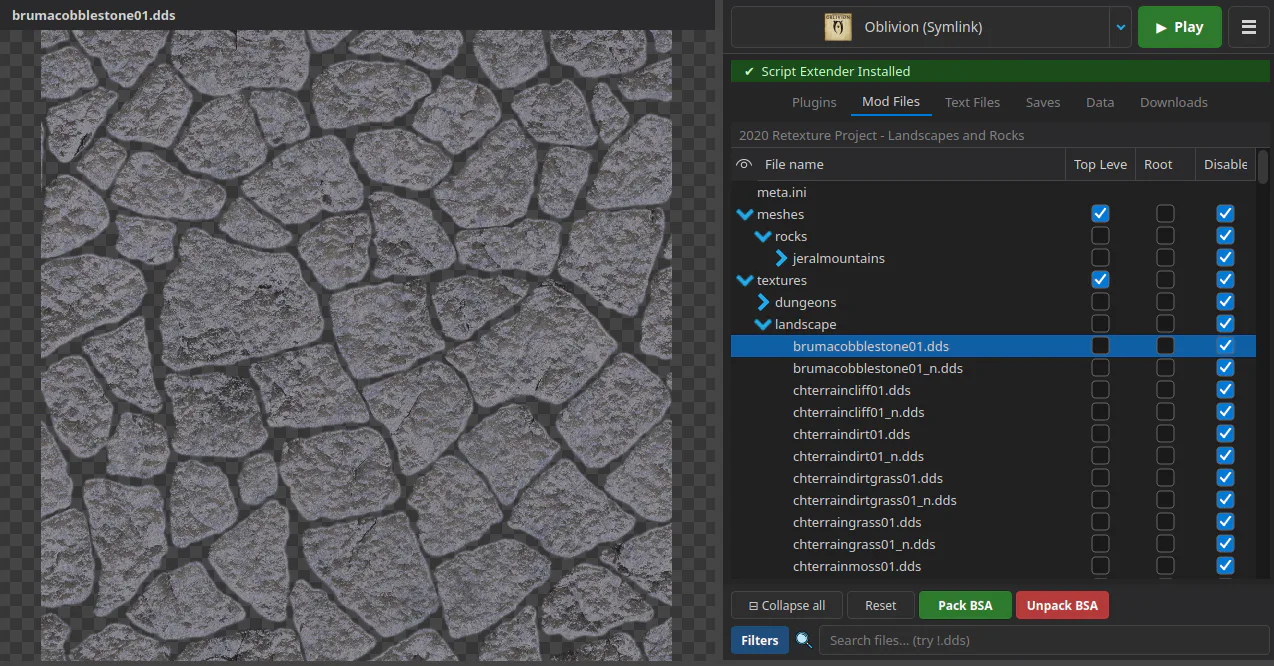Toggle Disable checkbox for the rocks row
1274x666 pixels.
[x=1225, y=236]
